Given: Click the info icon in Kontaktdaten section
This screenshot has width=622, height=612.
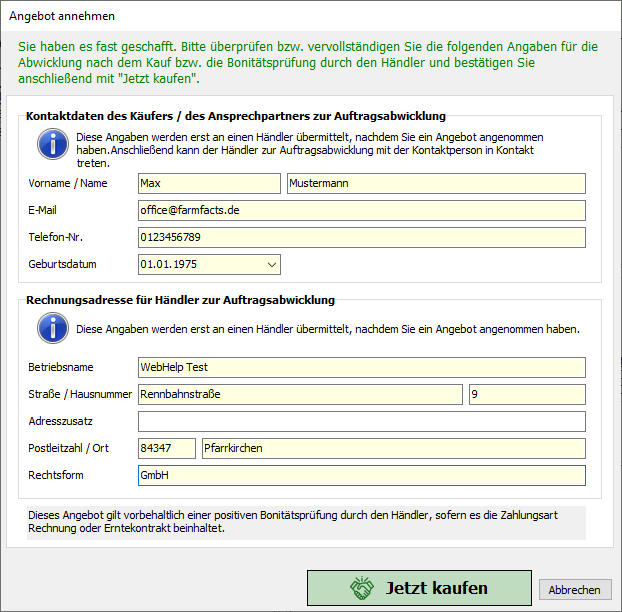Looking at the screenshot, I should (53, 144).
